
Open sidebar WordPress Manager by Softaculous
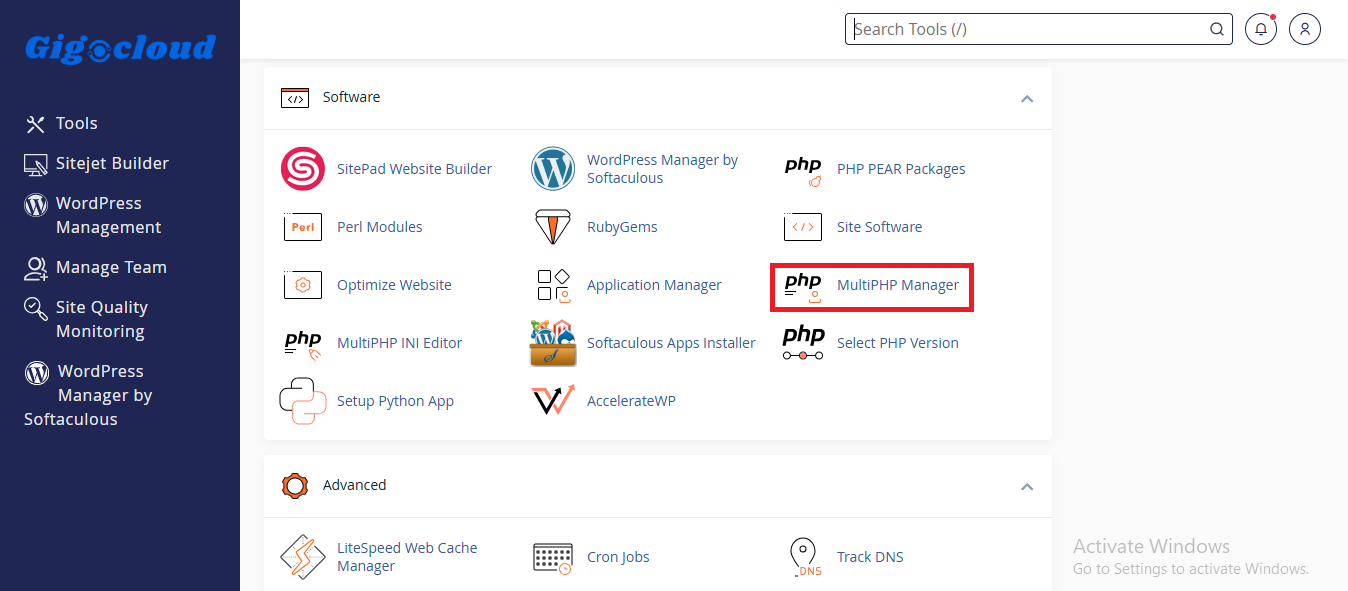pyautogui.click(x=88, y=395)
